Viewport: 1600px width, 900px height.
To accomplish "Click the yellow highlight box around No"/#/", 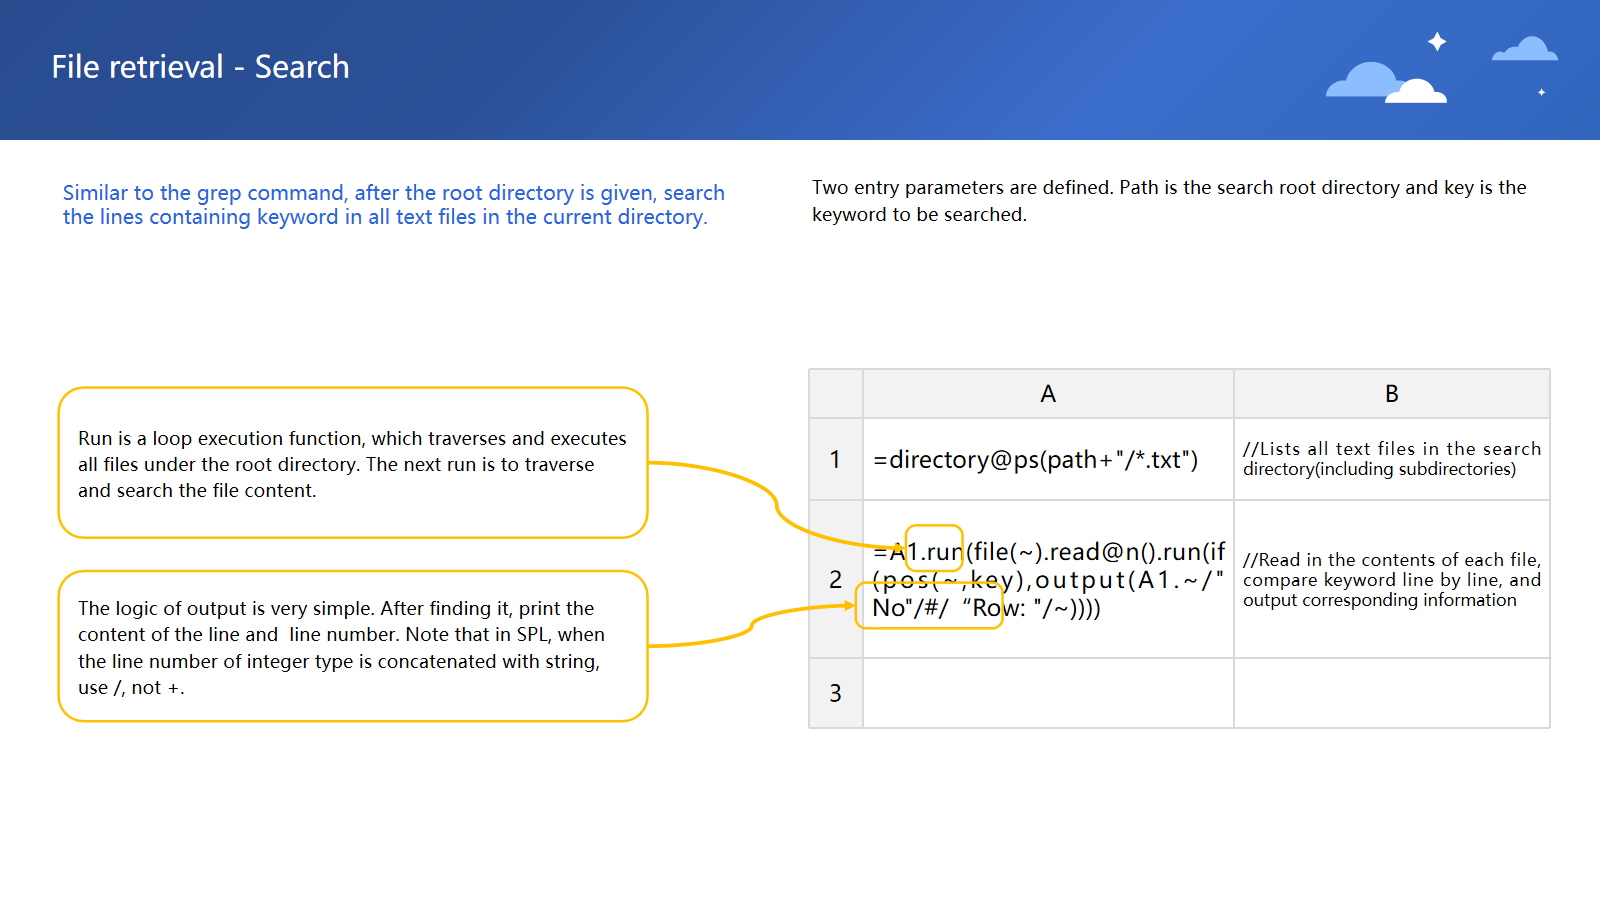I will tap(929, 607).
